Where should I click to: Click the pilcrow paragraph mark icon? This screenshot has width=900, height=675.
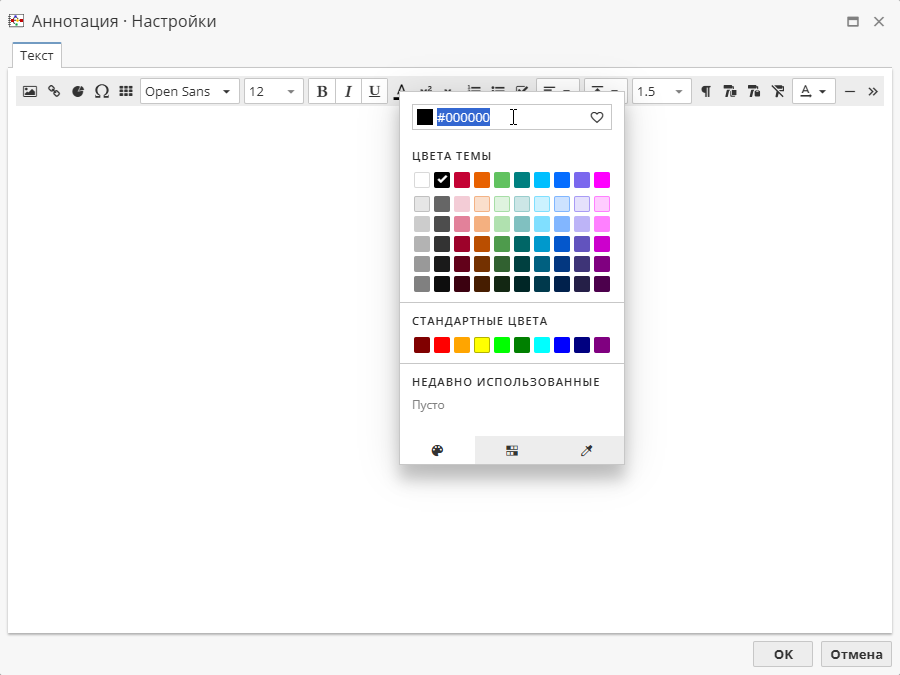tap(706, 91)
